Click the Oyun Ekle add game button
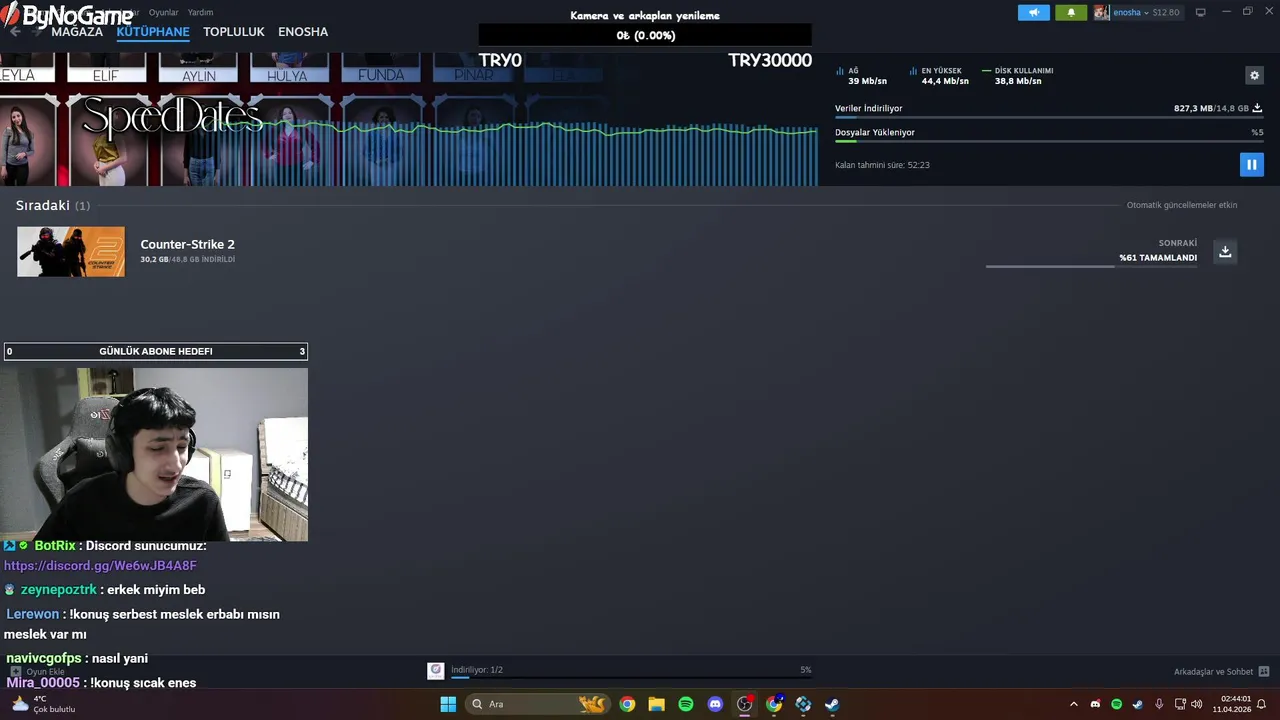The image size is (1280, 720). coord(37,672)
